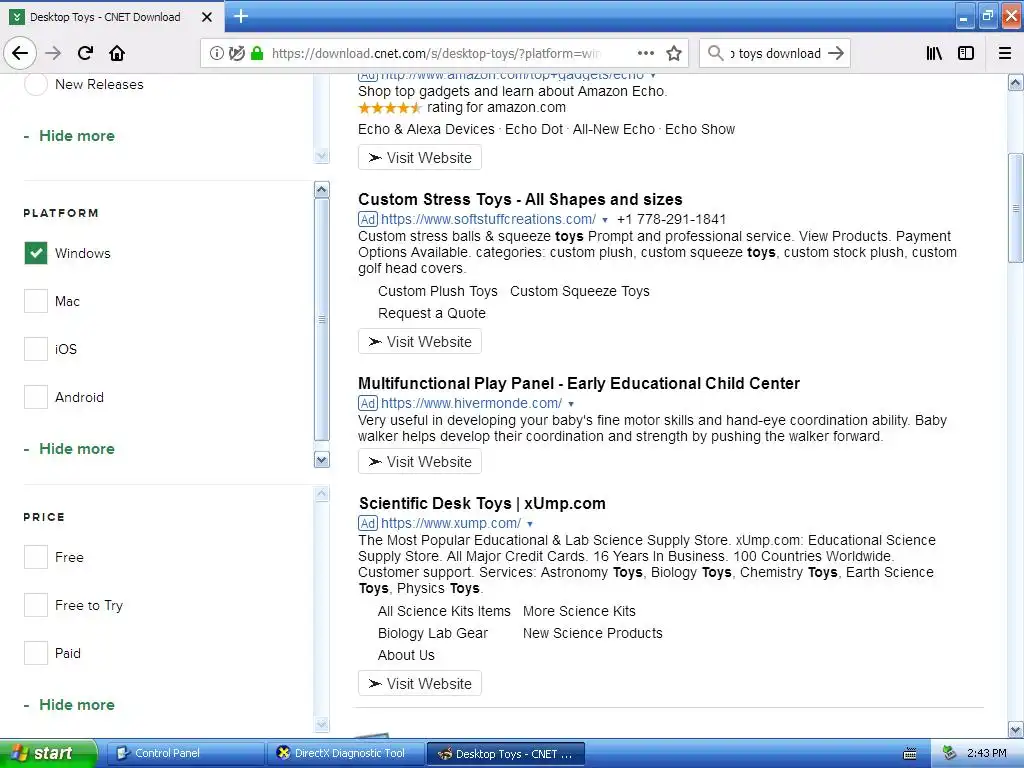The image size is (1024, 768).
Task: Enable the iOS platform filter
Action: point(36,349)
